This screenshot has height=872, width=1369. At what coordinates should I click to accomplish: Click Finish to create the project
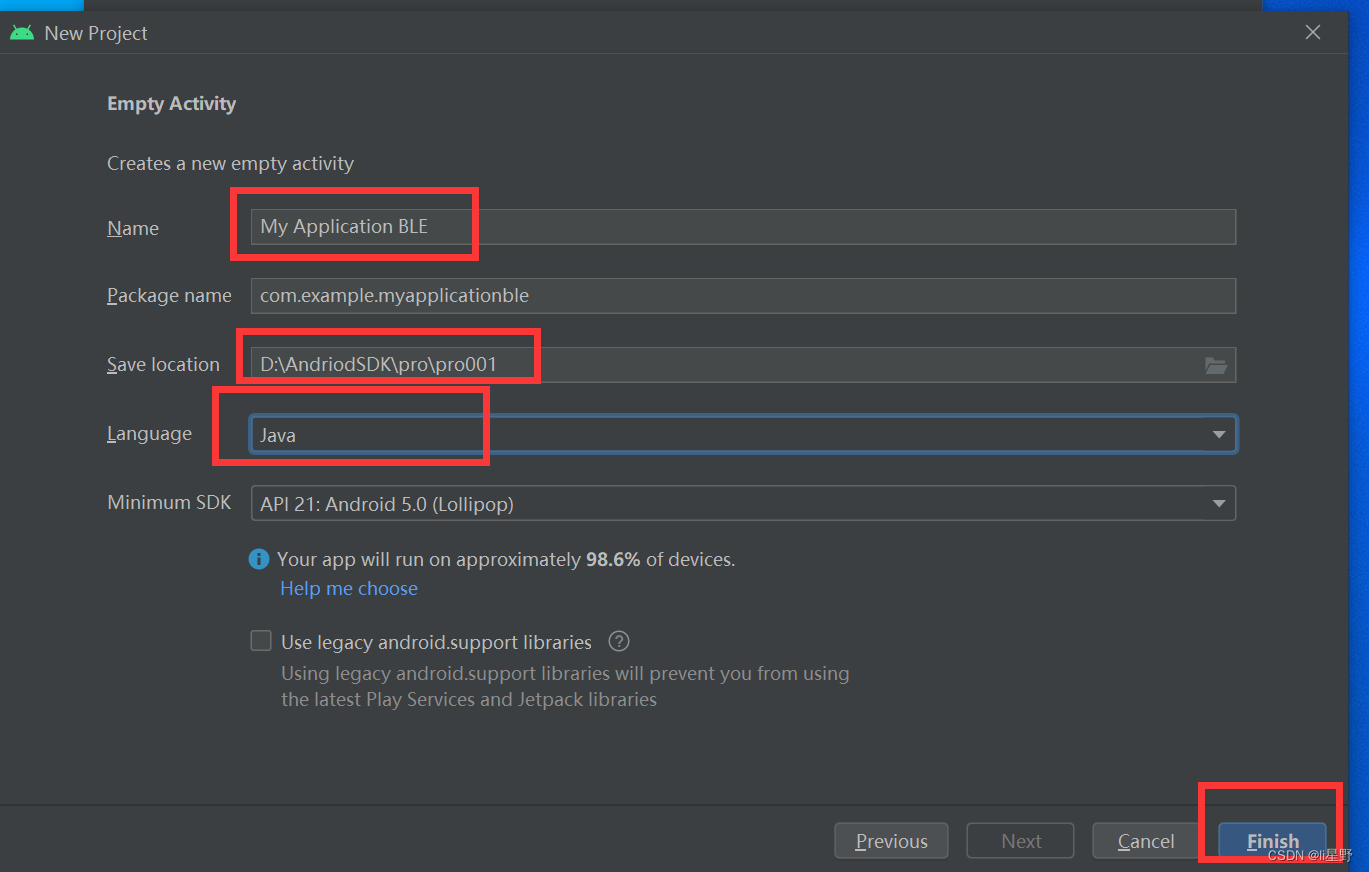pyautogui.click(x=1273, y=841)
